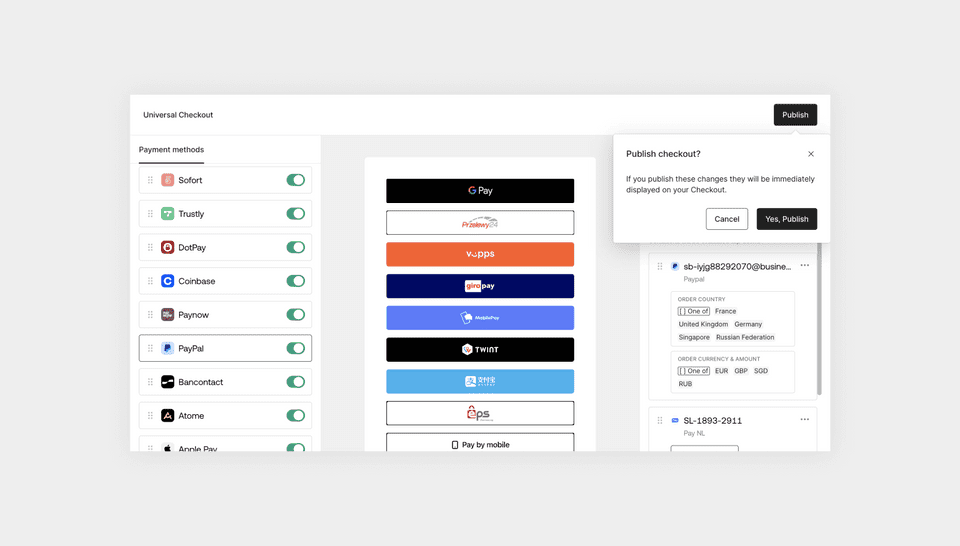Grab the drag handle beside PayPal
960x546 pixels.
click(x=150, y=348)
